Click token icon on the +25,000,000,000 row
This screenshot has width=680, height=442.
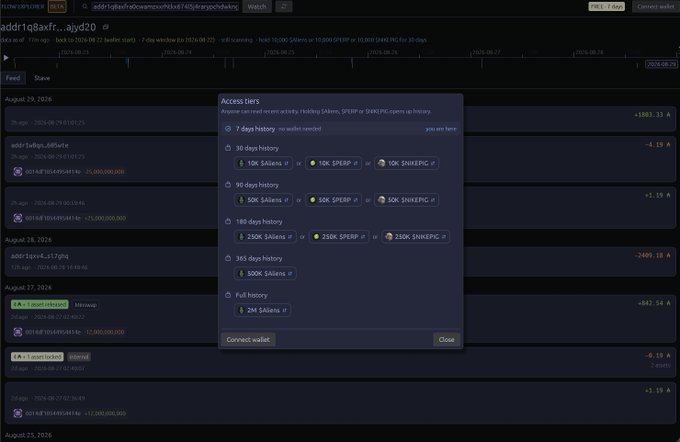click(x=18, y=218)
